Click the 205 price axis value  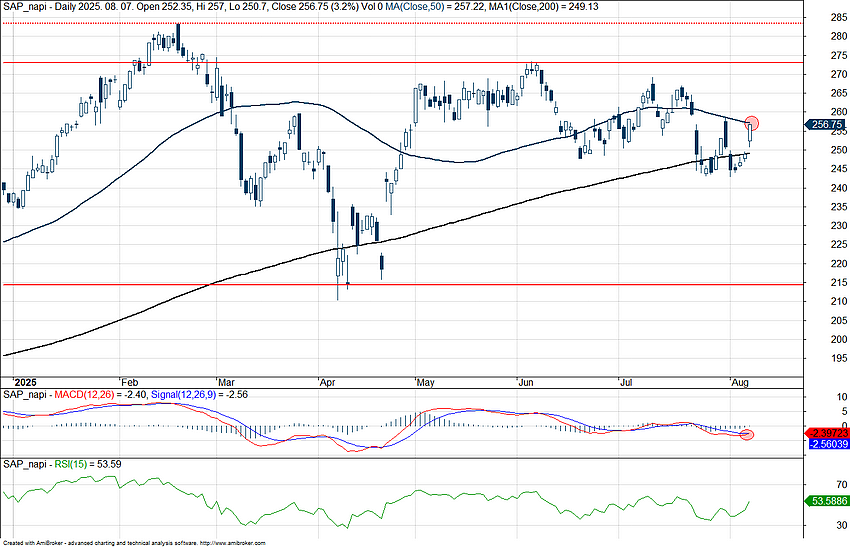point(839,320)
